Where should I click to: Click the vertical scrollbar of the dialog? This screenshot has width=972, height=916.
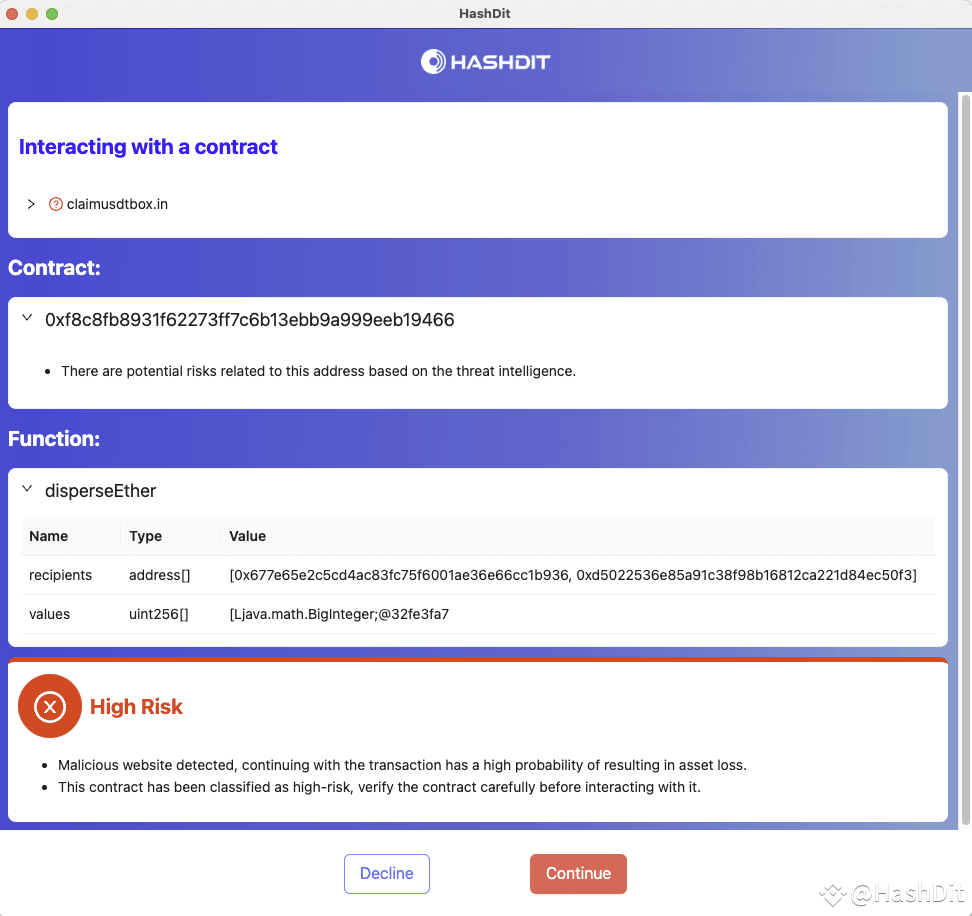(x=965, y=459)
